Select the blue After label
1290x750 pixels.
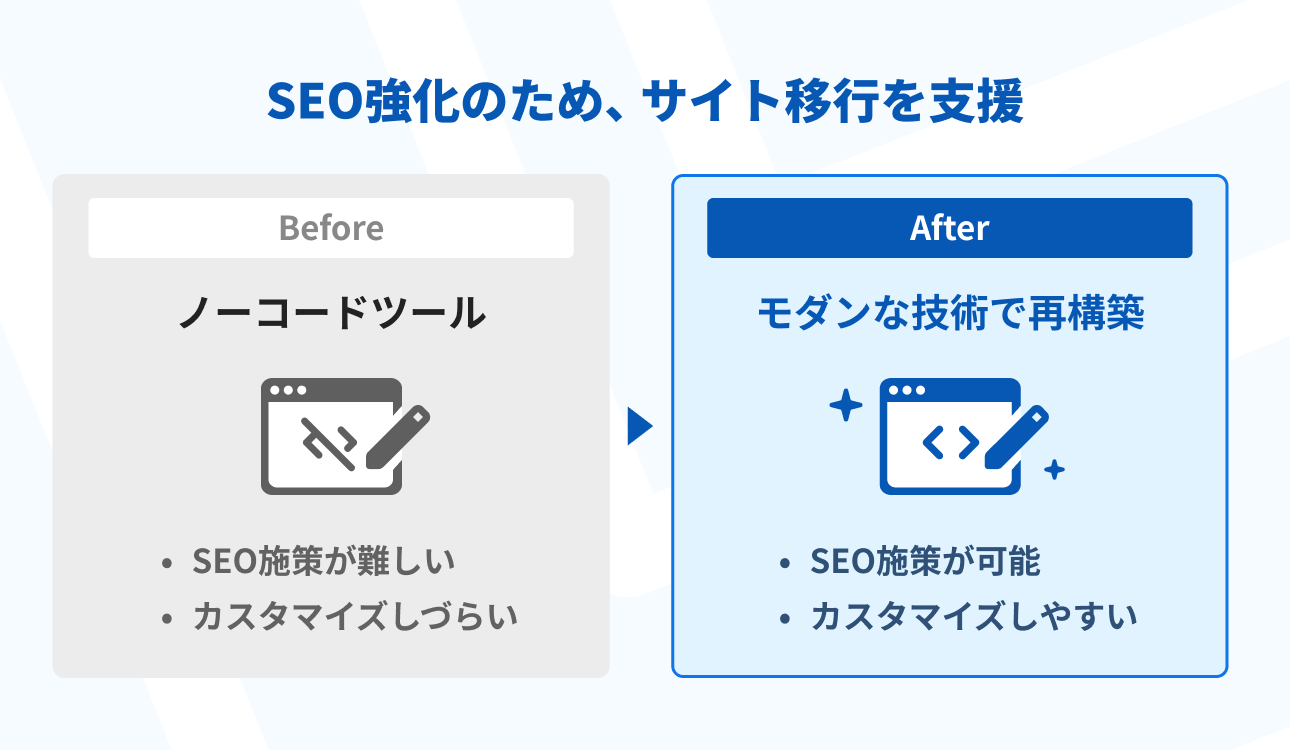coord(949,228)
